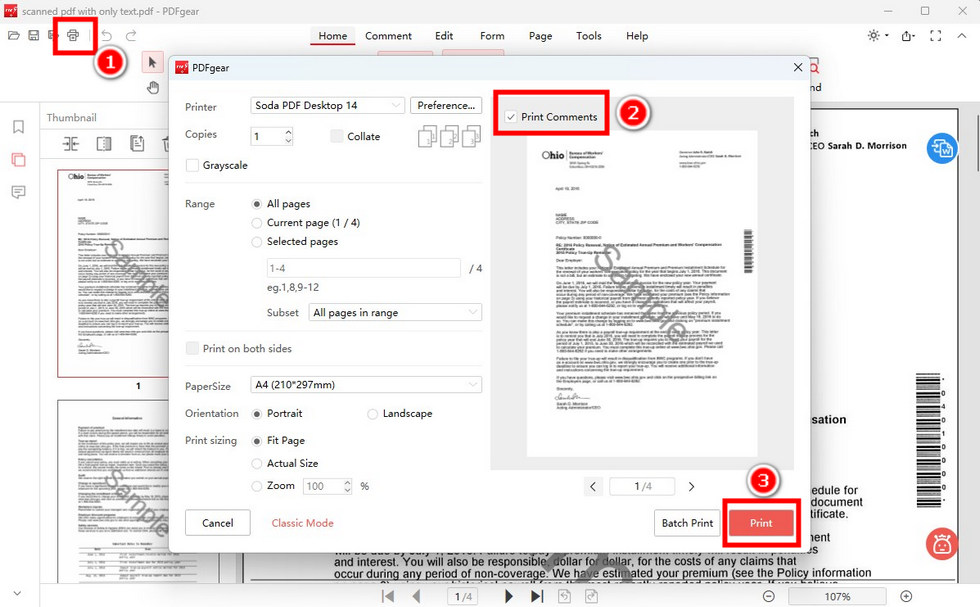The height and width of the screenshot is (607, 980).
Task: Show previous preview page in print dialog
Action: point(593,486)
